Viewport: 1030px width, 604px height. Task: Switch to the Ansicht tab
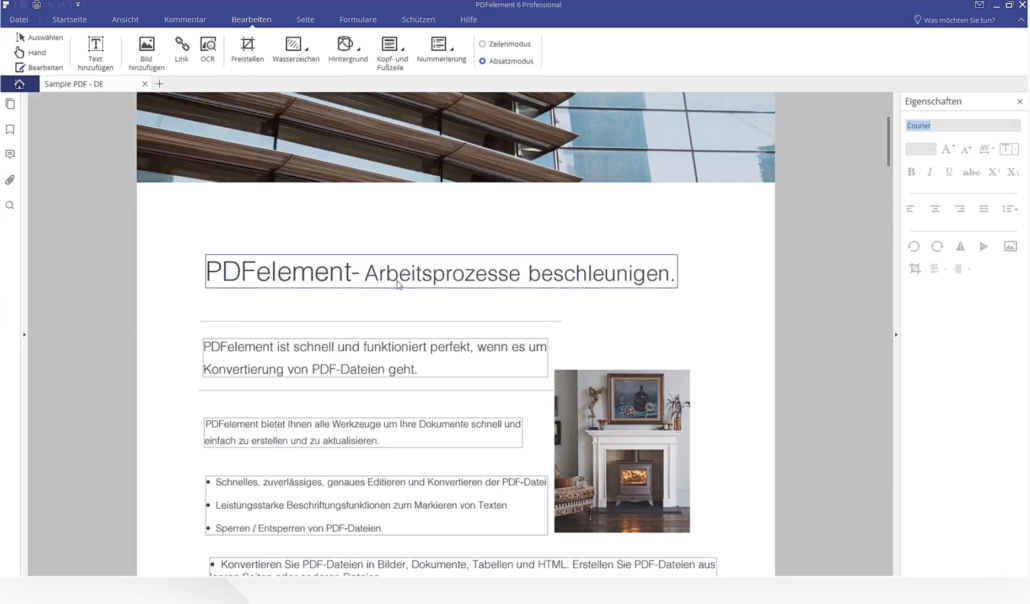(125, 20)
